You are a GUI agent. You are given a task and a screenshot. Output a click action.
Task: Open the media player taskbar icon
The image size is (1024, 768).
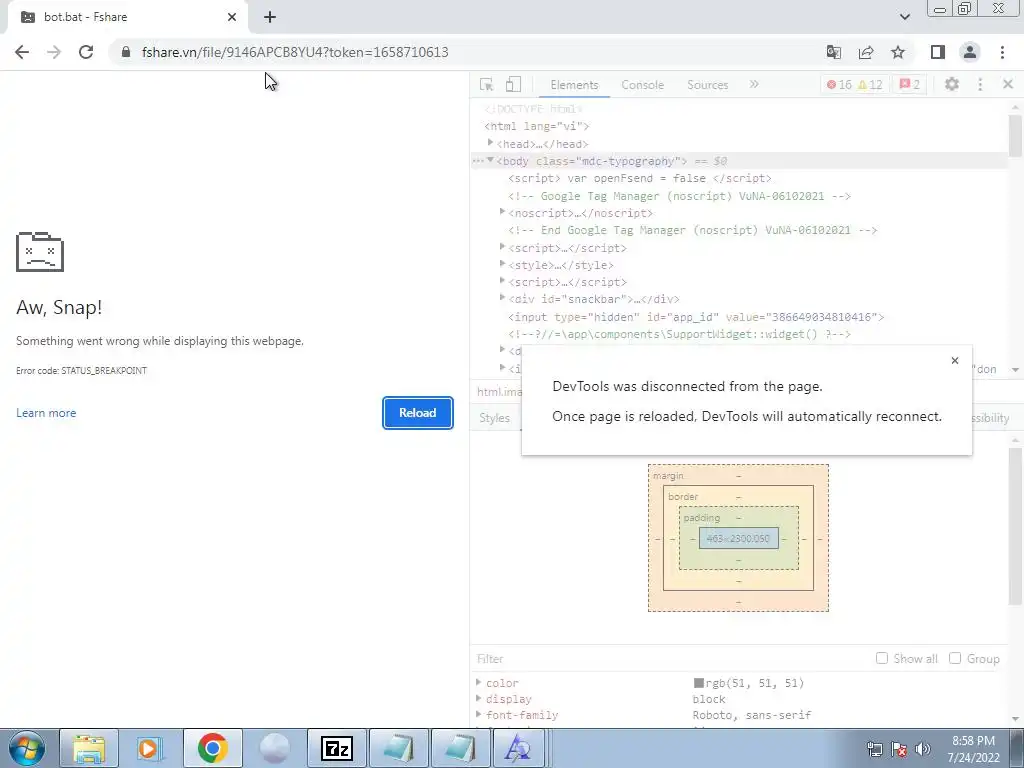pyautogui.click(x=150, y=748)
